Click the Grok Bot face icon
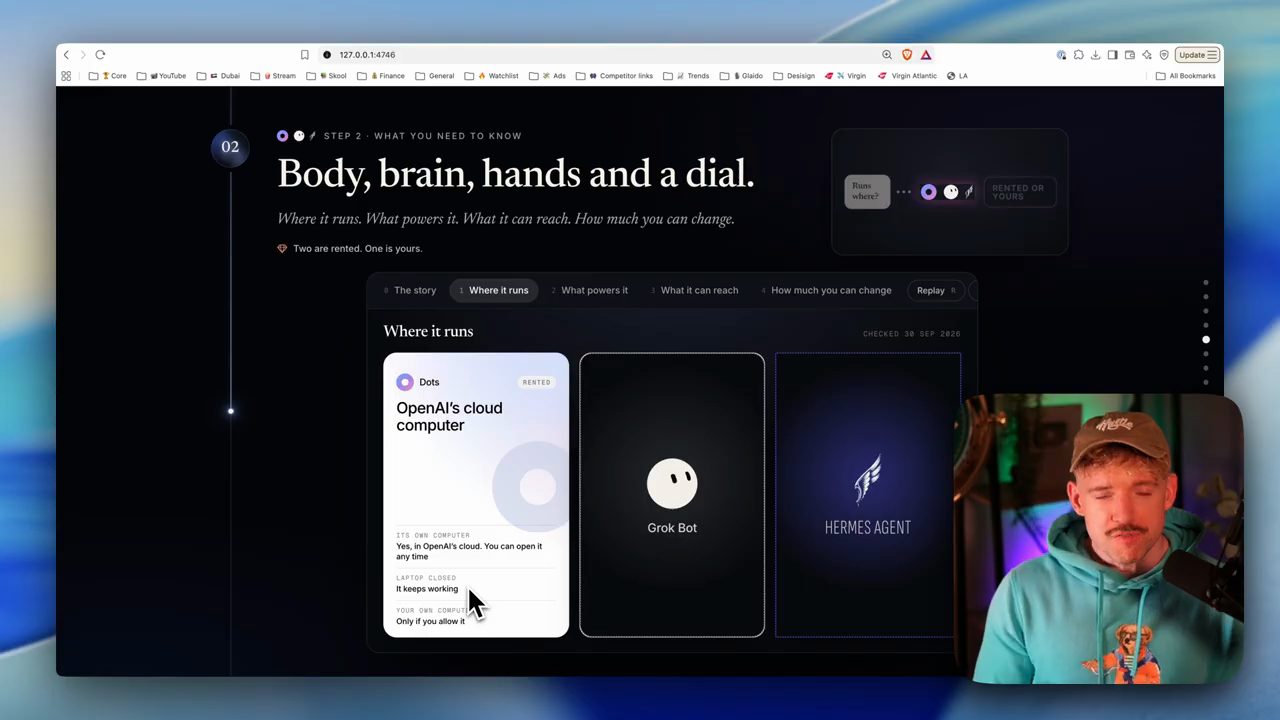1280x720 pixels. pos(672,484)
